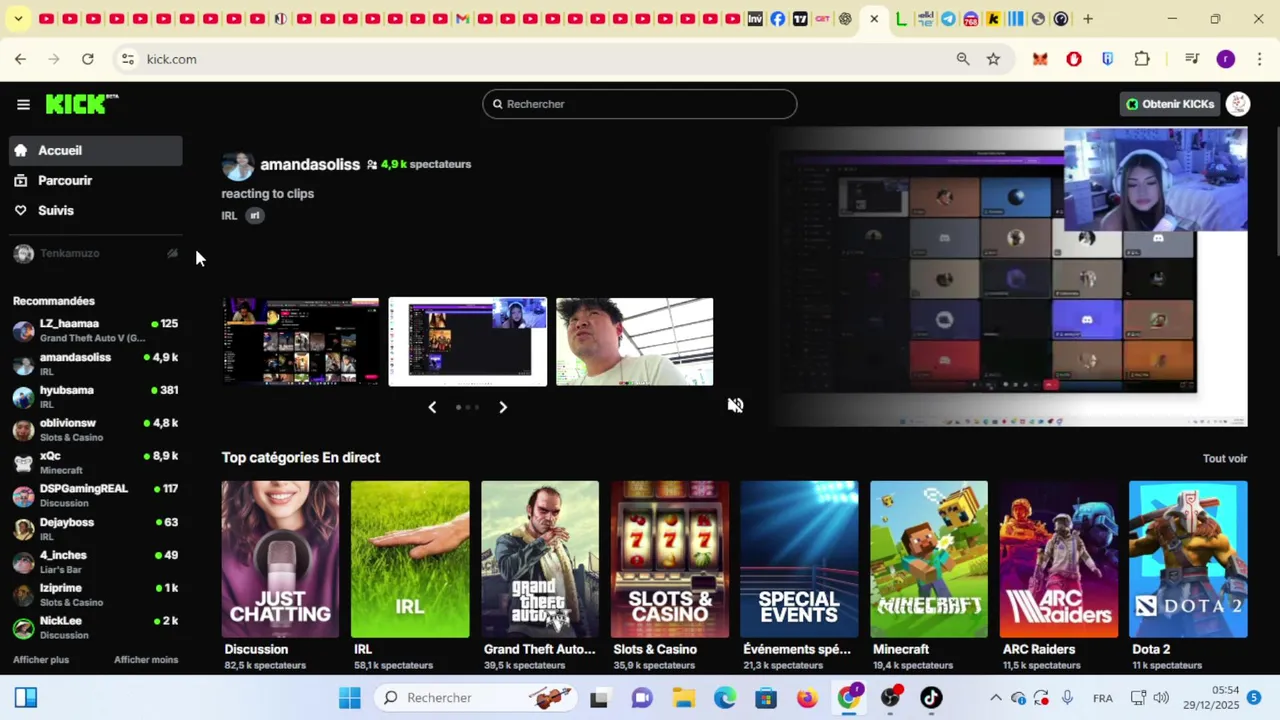The height and width of the screenshot is (720, 1280).
Task: Open the Kick hamburger sidebar menu
Action: tap(23, 104)
